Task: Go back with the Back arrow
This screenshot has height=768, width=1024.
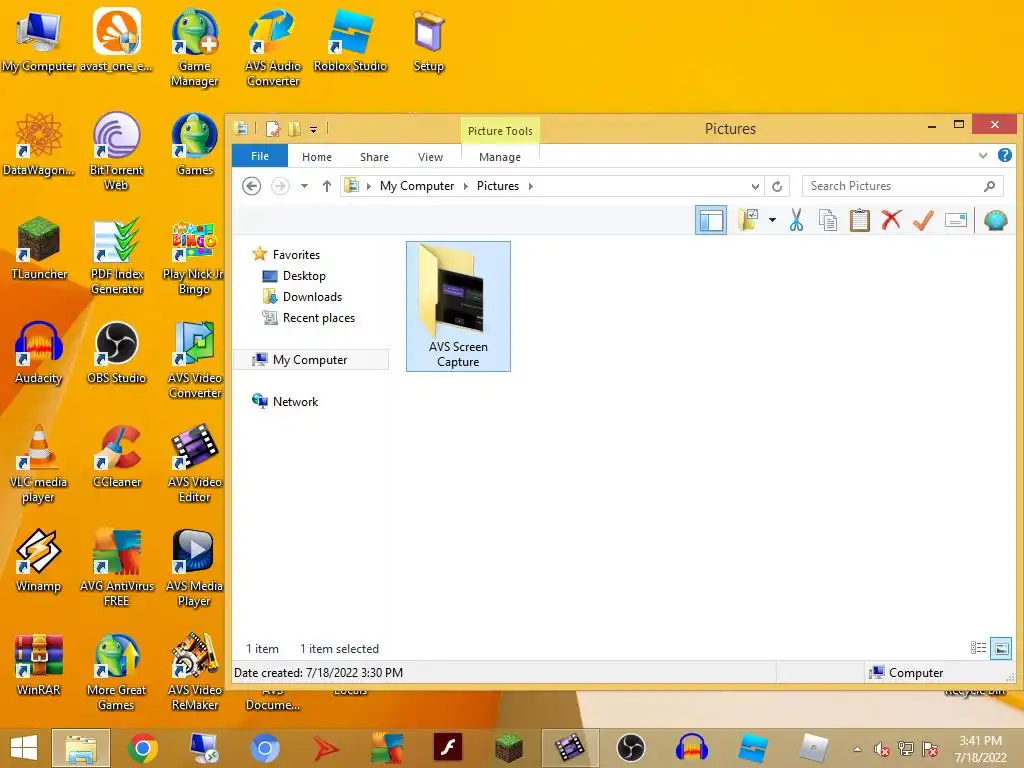Action: 251,186
